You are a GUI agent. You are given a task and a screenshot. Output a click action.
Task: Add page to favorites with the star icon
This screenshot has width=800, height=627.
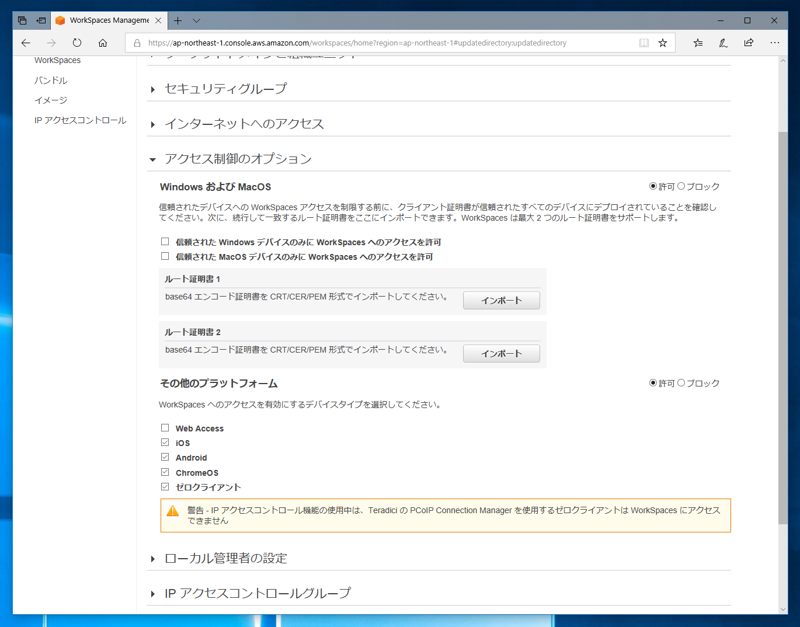pos(663,43)
